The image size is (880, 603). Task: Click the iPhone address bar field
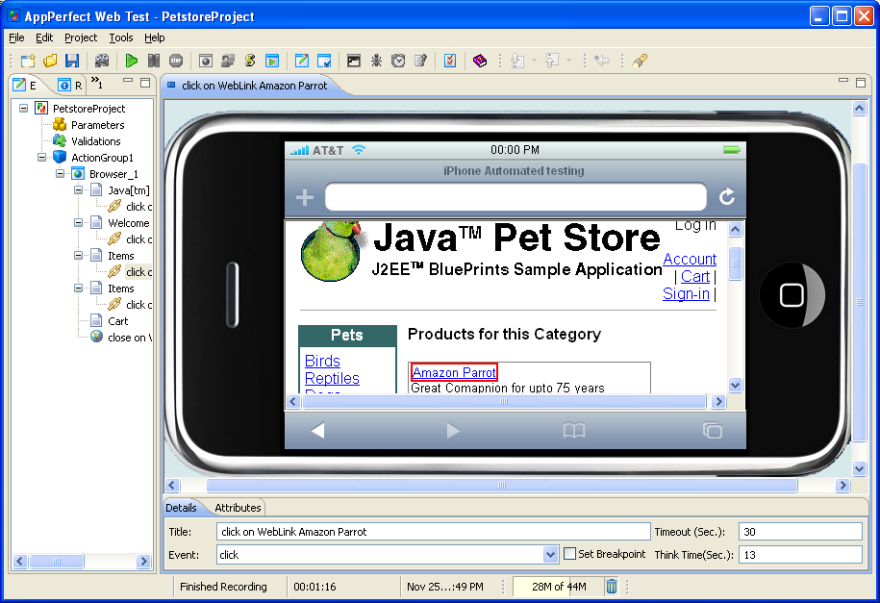516,197
